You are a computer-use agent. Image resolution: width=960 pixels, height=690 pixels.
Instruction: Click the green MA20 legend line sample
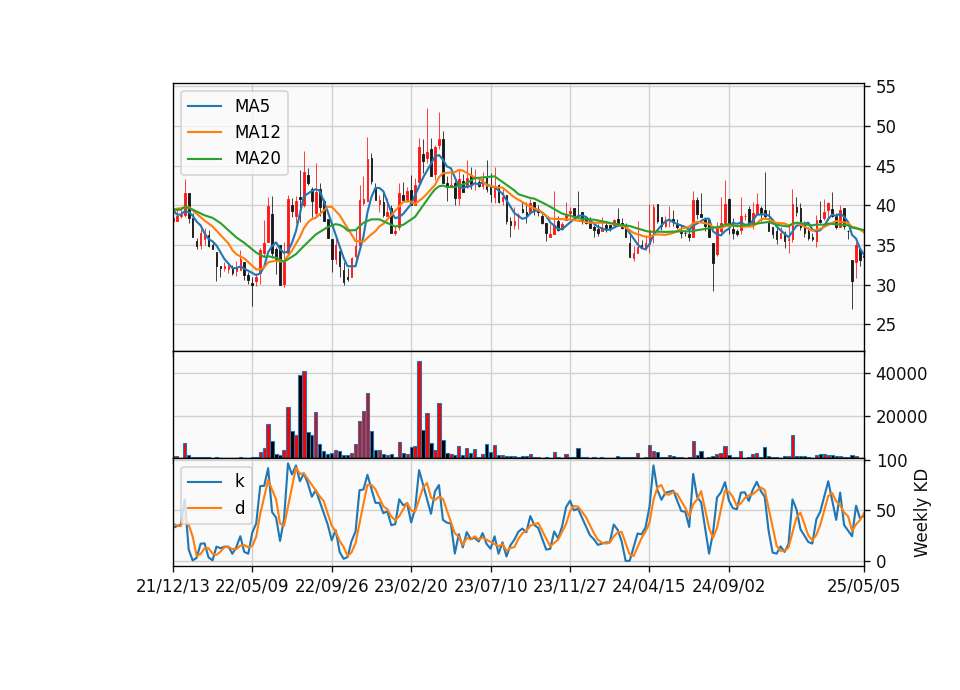click(204, 159)
